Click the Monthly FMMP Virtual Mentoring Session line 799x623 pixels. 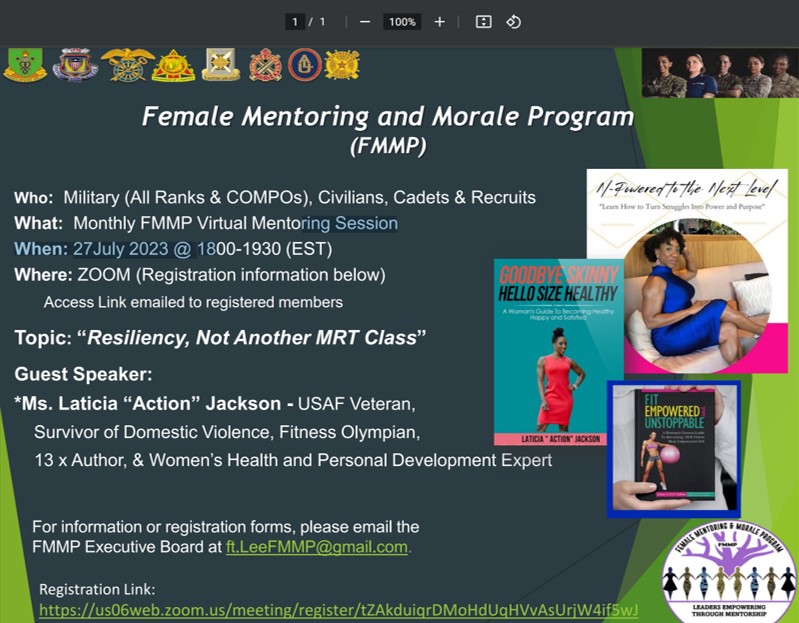pos(206,223)
